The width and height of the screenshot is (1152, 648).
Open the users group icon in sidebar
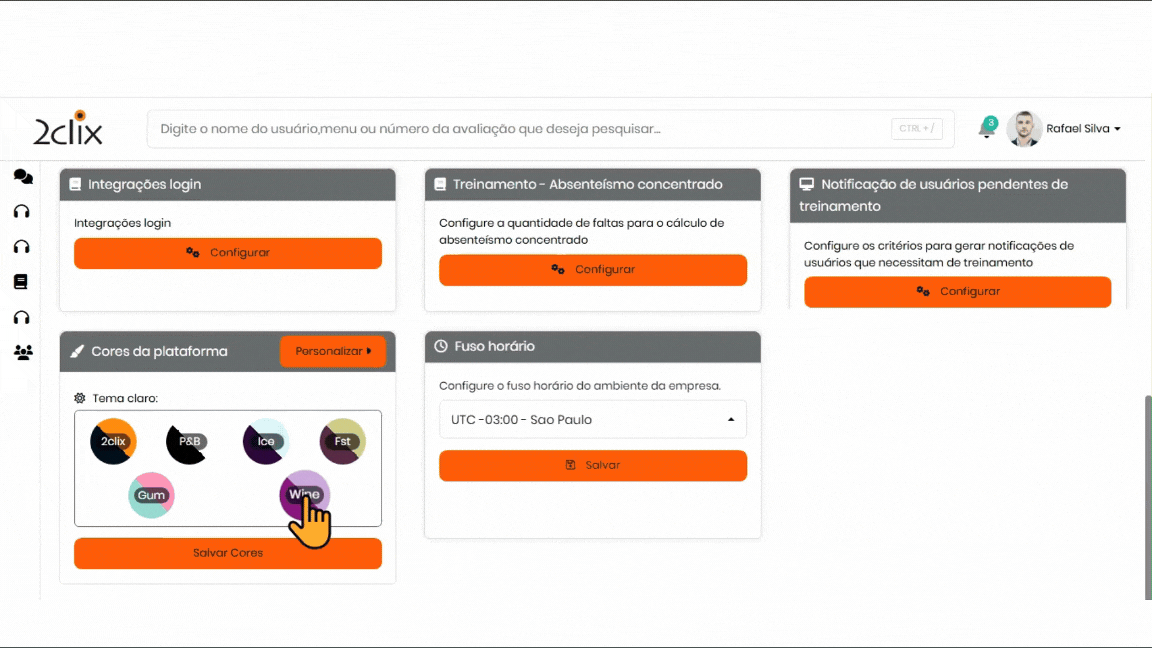(22, 352)
